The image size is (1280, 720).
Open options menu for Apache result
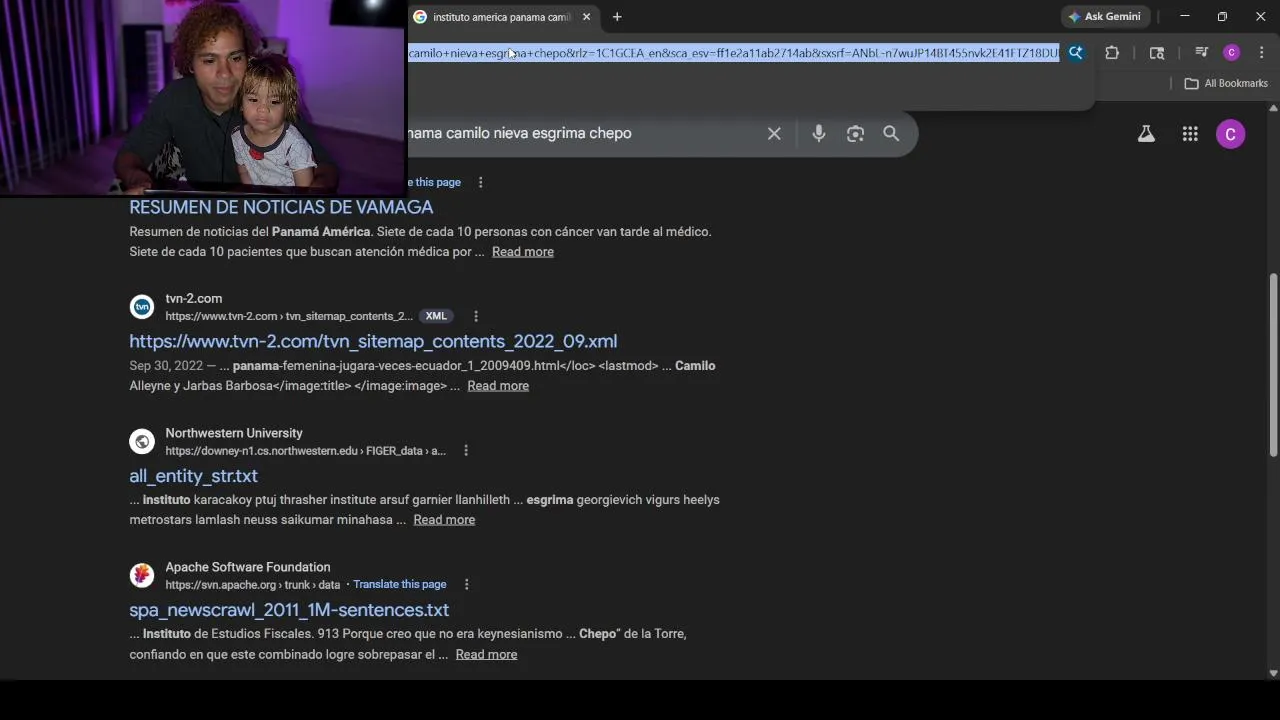pyautogui.click(x=466, y=585)
